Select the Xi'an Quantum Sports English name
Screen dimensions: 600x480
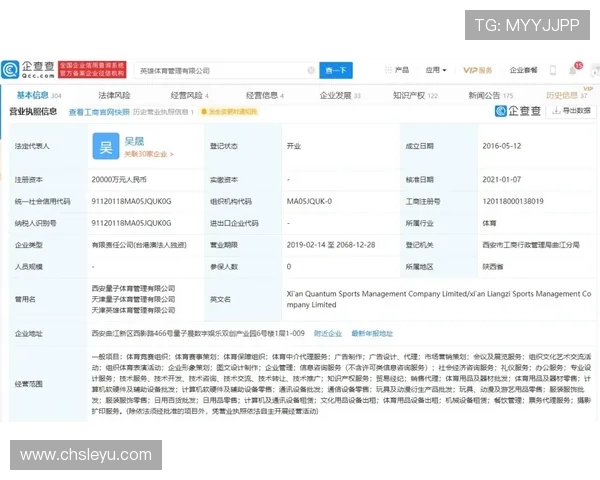439,299
